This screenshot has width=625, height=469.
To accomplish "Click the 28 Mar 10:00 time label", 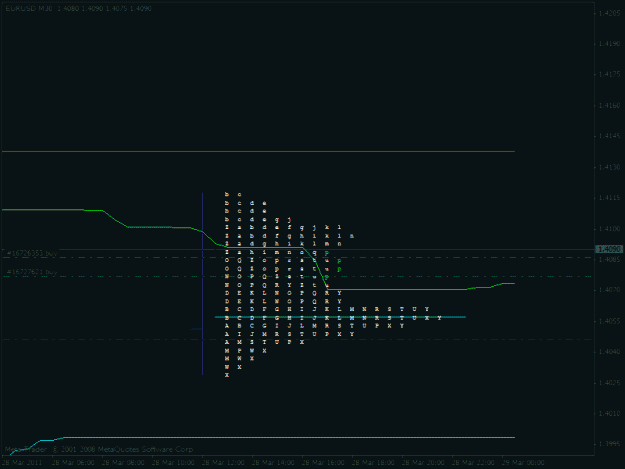I will 173,463.
